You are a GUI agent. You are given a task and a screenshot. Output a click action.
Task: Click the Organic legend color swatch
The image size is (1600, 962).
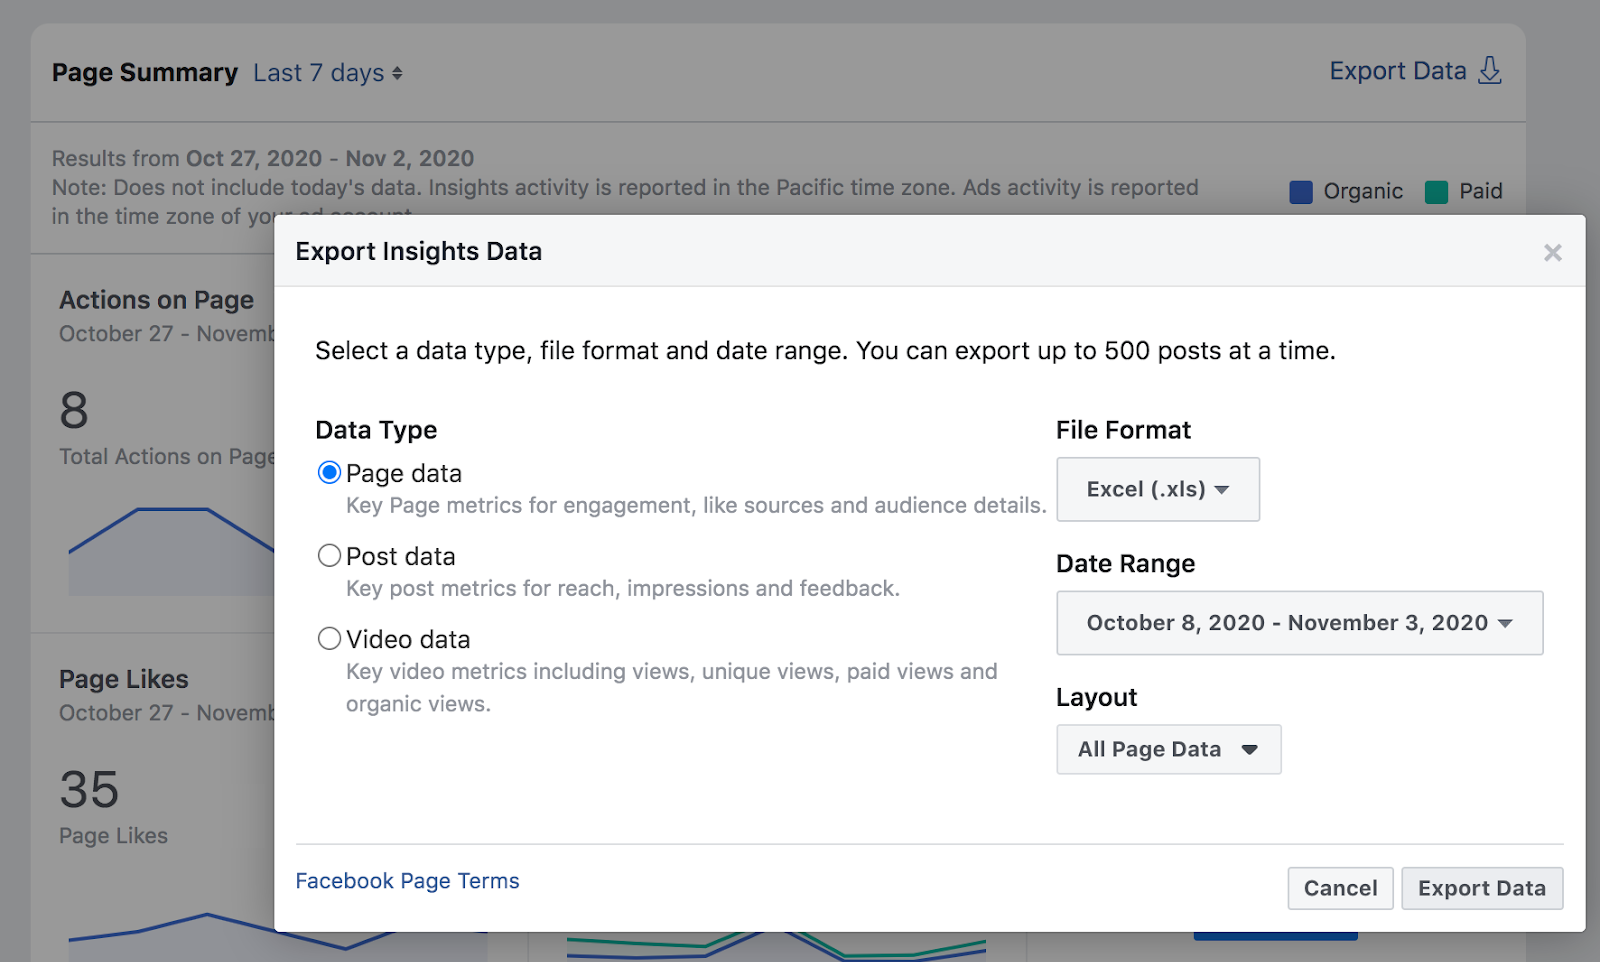[1300, 192]
